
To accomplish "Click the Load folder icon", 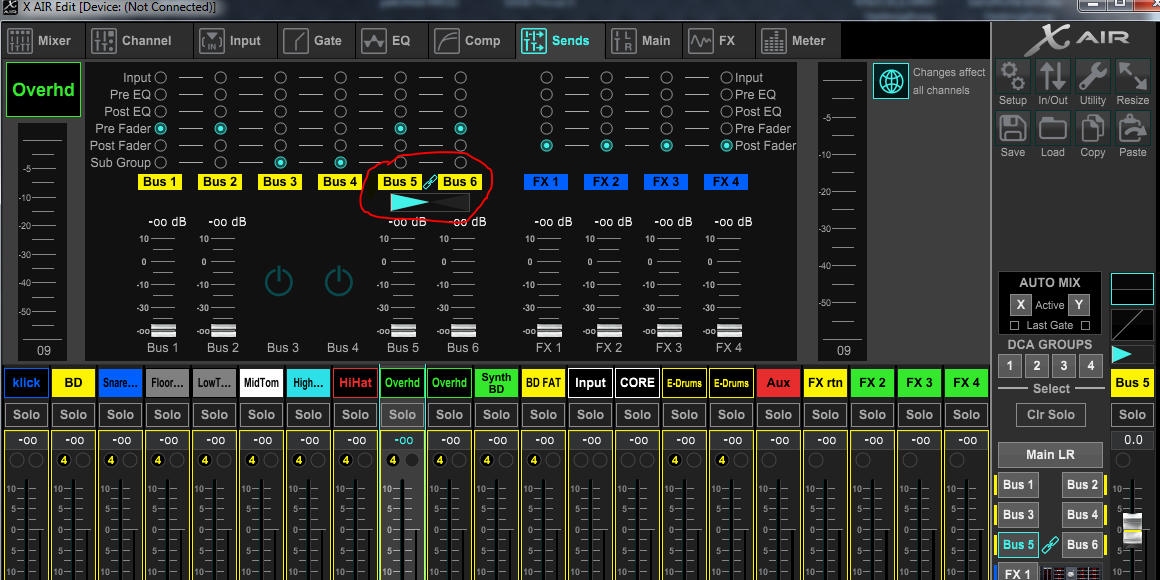I will [1052, 128].
